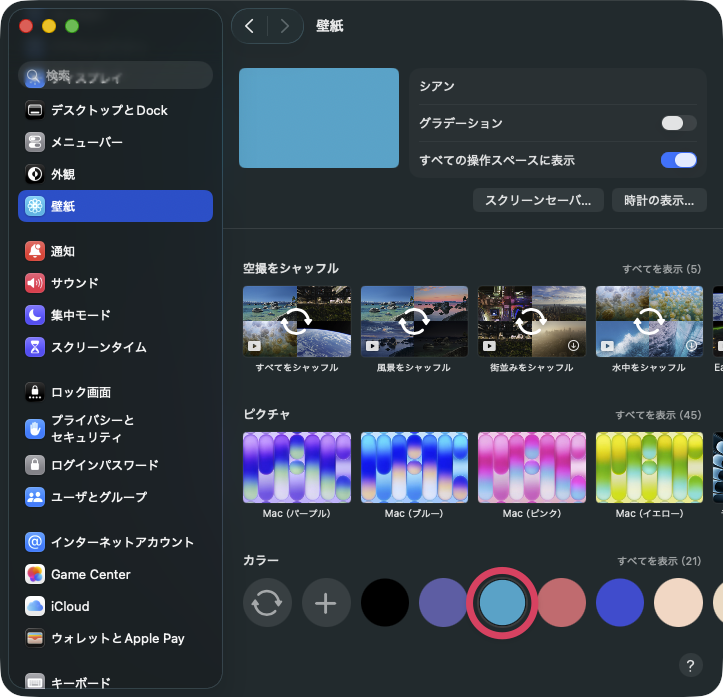The height and width of the screenshot is (697, 723).
Task: Select Mac (ピンク) wallpaper thumbnail
Action: click(531, 467)
